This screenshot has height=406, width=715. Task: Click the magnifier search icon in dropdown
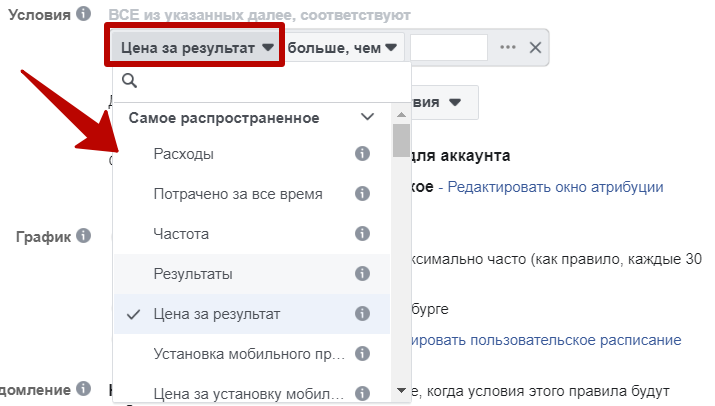[130, 81]
